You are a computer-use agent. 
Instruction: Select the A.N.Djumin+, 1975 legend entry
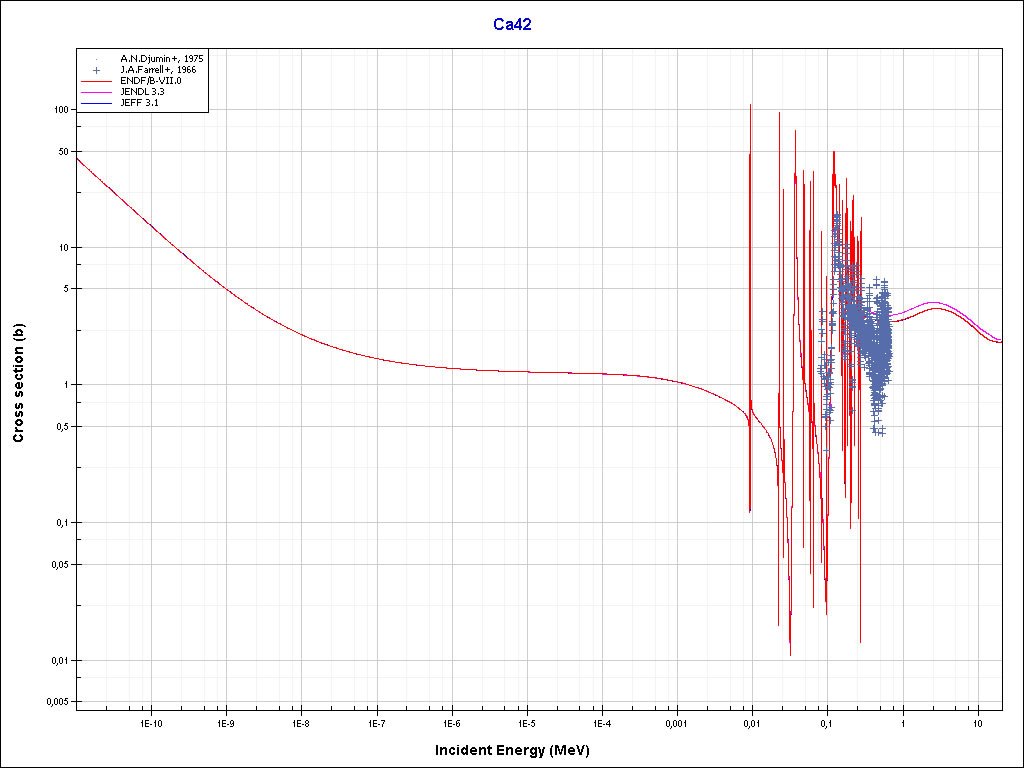click(160, 59)
